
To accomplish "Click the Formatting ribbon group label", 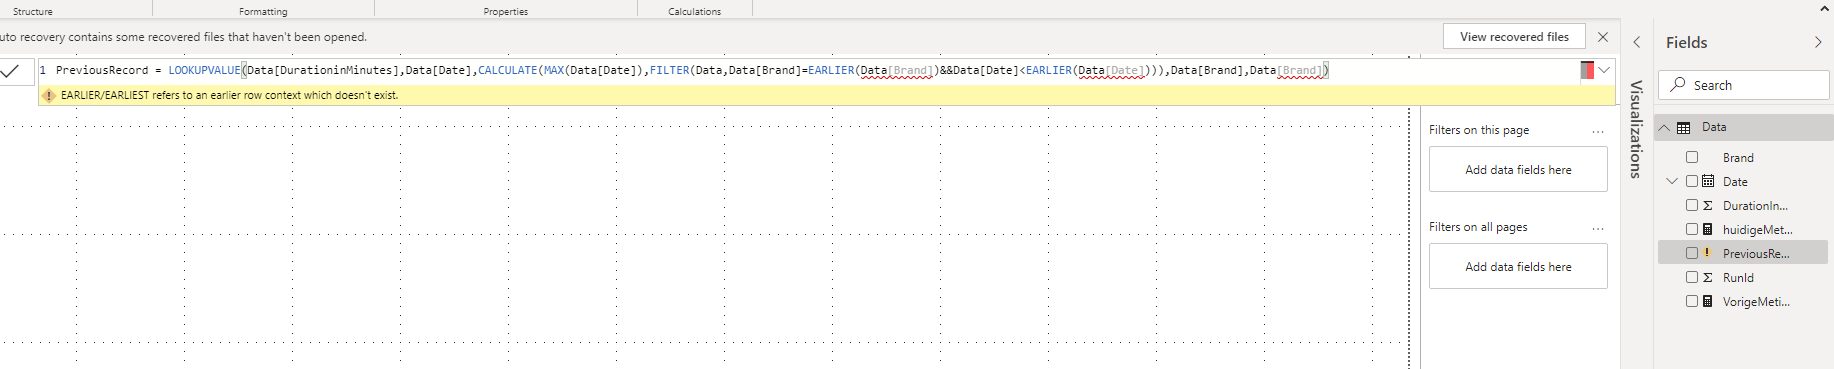I will click(263, 12).
